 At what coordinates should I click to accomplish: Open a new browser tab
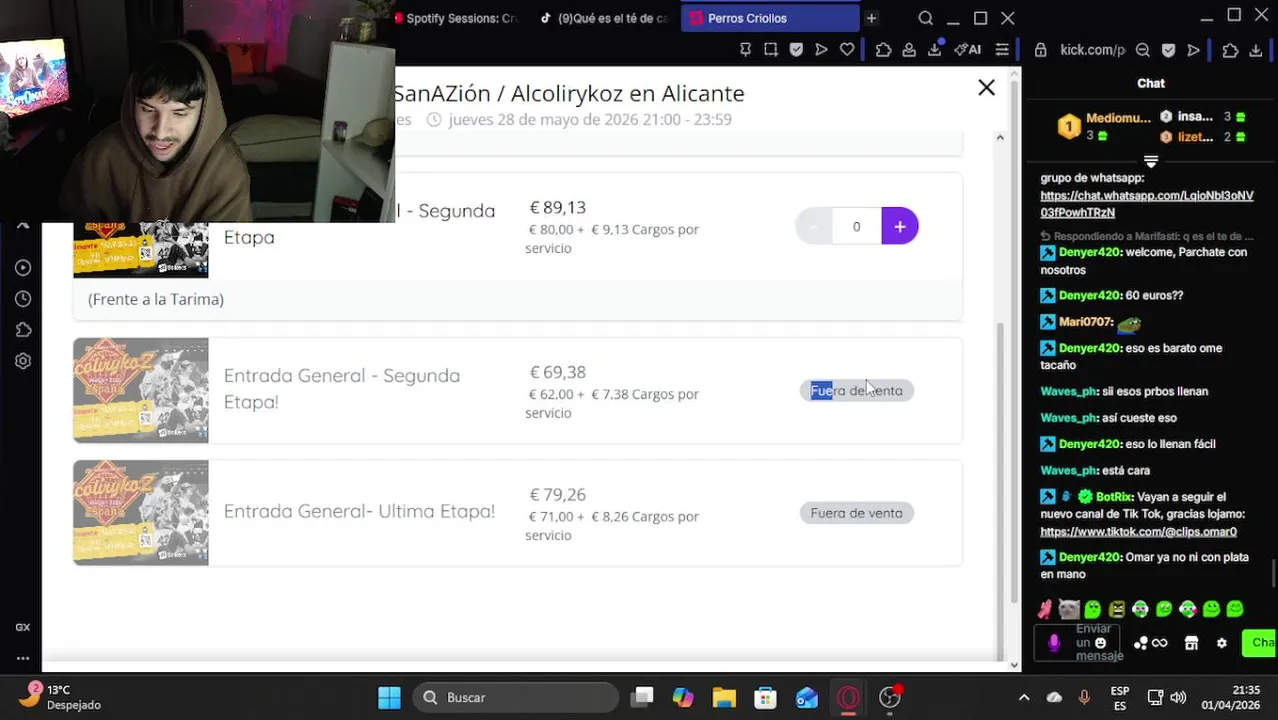pos(871,18)
